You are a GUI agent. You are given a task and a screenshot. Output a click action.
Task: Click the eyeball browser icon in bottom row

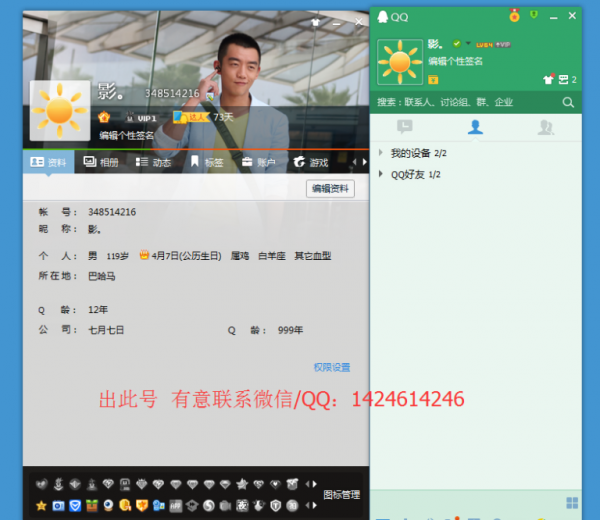[108, 506]
